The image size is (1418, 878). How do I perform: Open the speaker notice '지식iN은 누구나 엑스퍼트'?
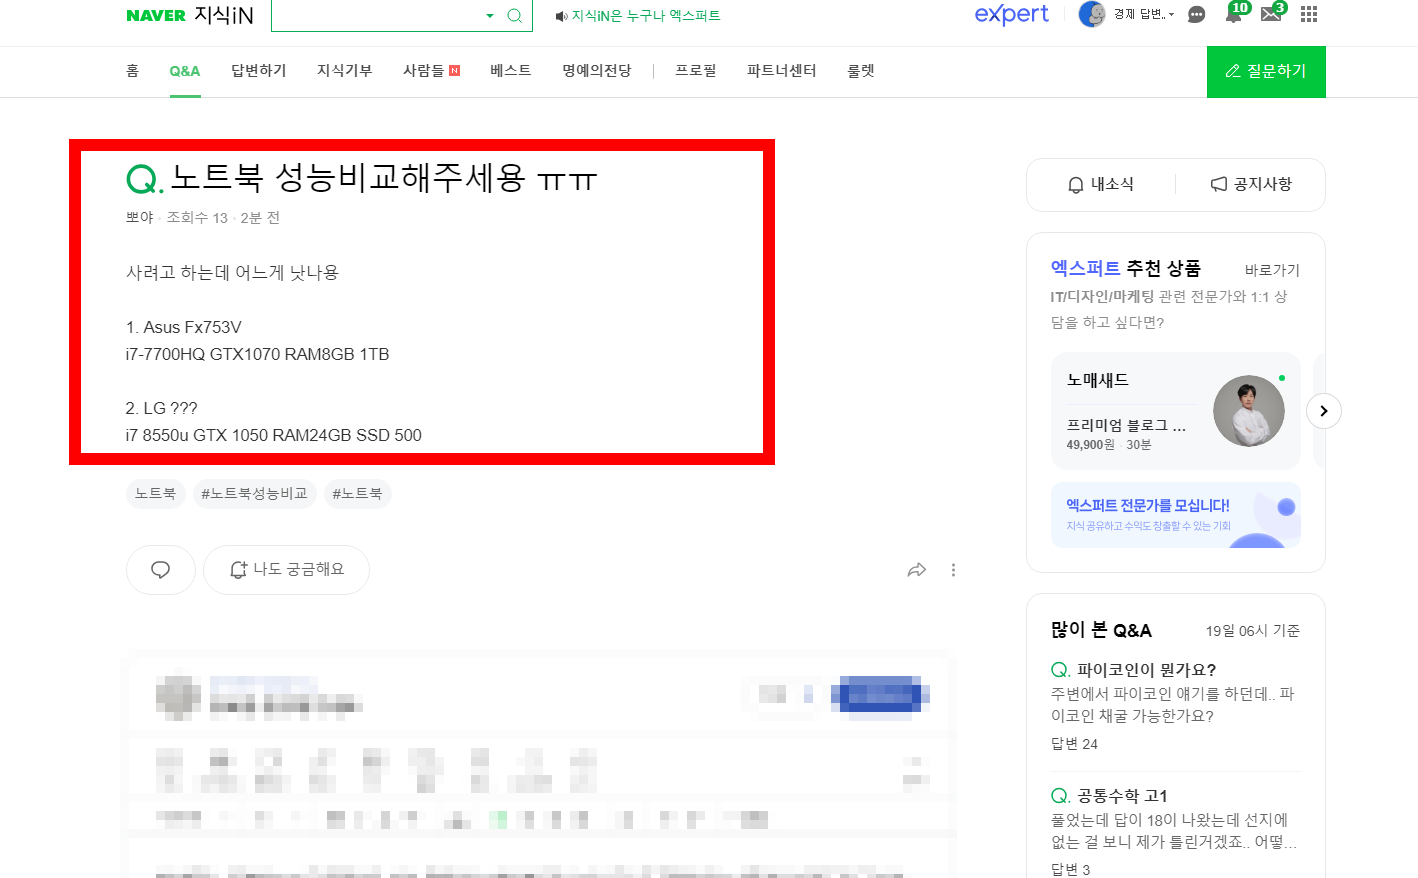[638, 16]
